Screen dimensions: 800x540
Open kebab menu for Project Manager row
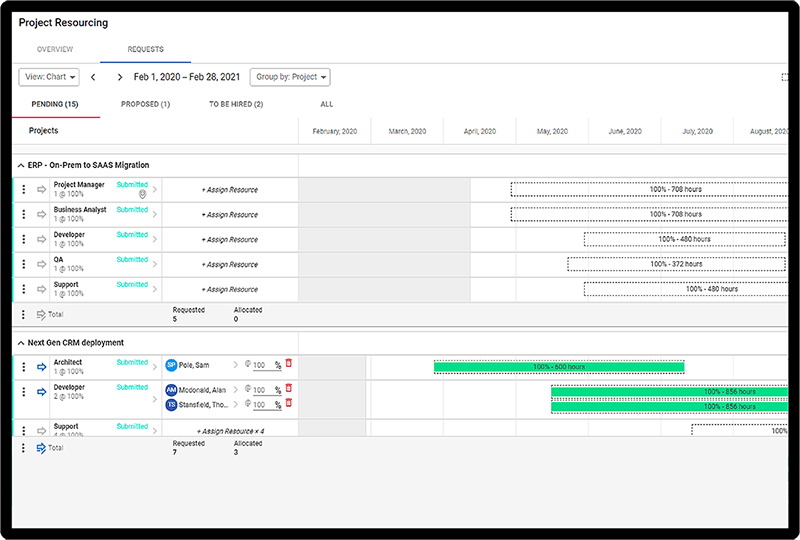23,189
